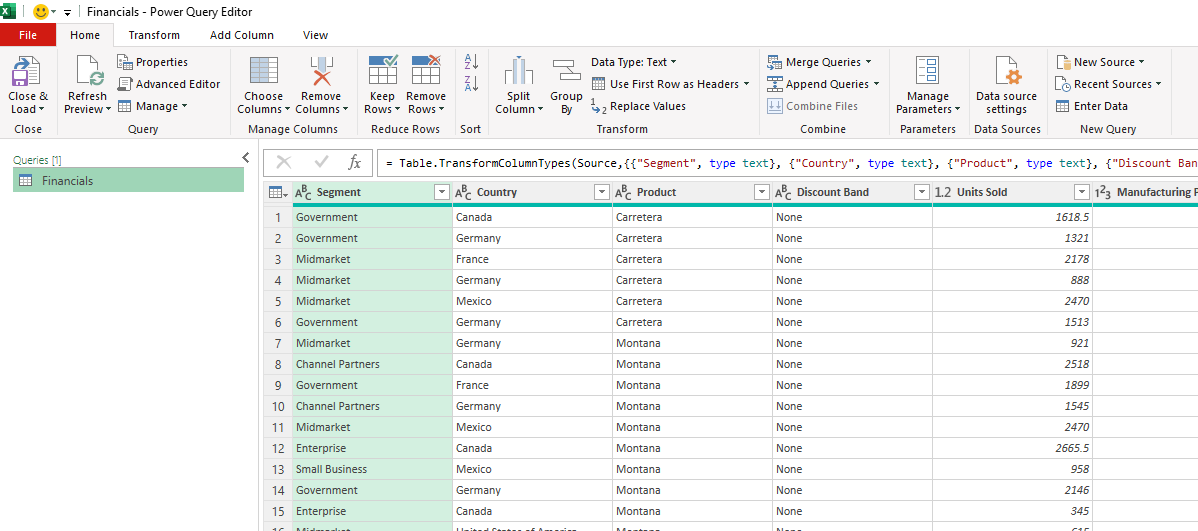Select row number 8
The image size is (1198, 531).
[x=278, y=364]
